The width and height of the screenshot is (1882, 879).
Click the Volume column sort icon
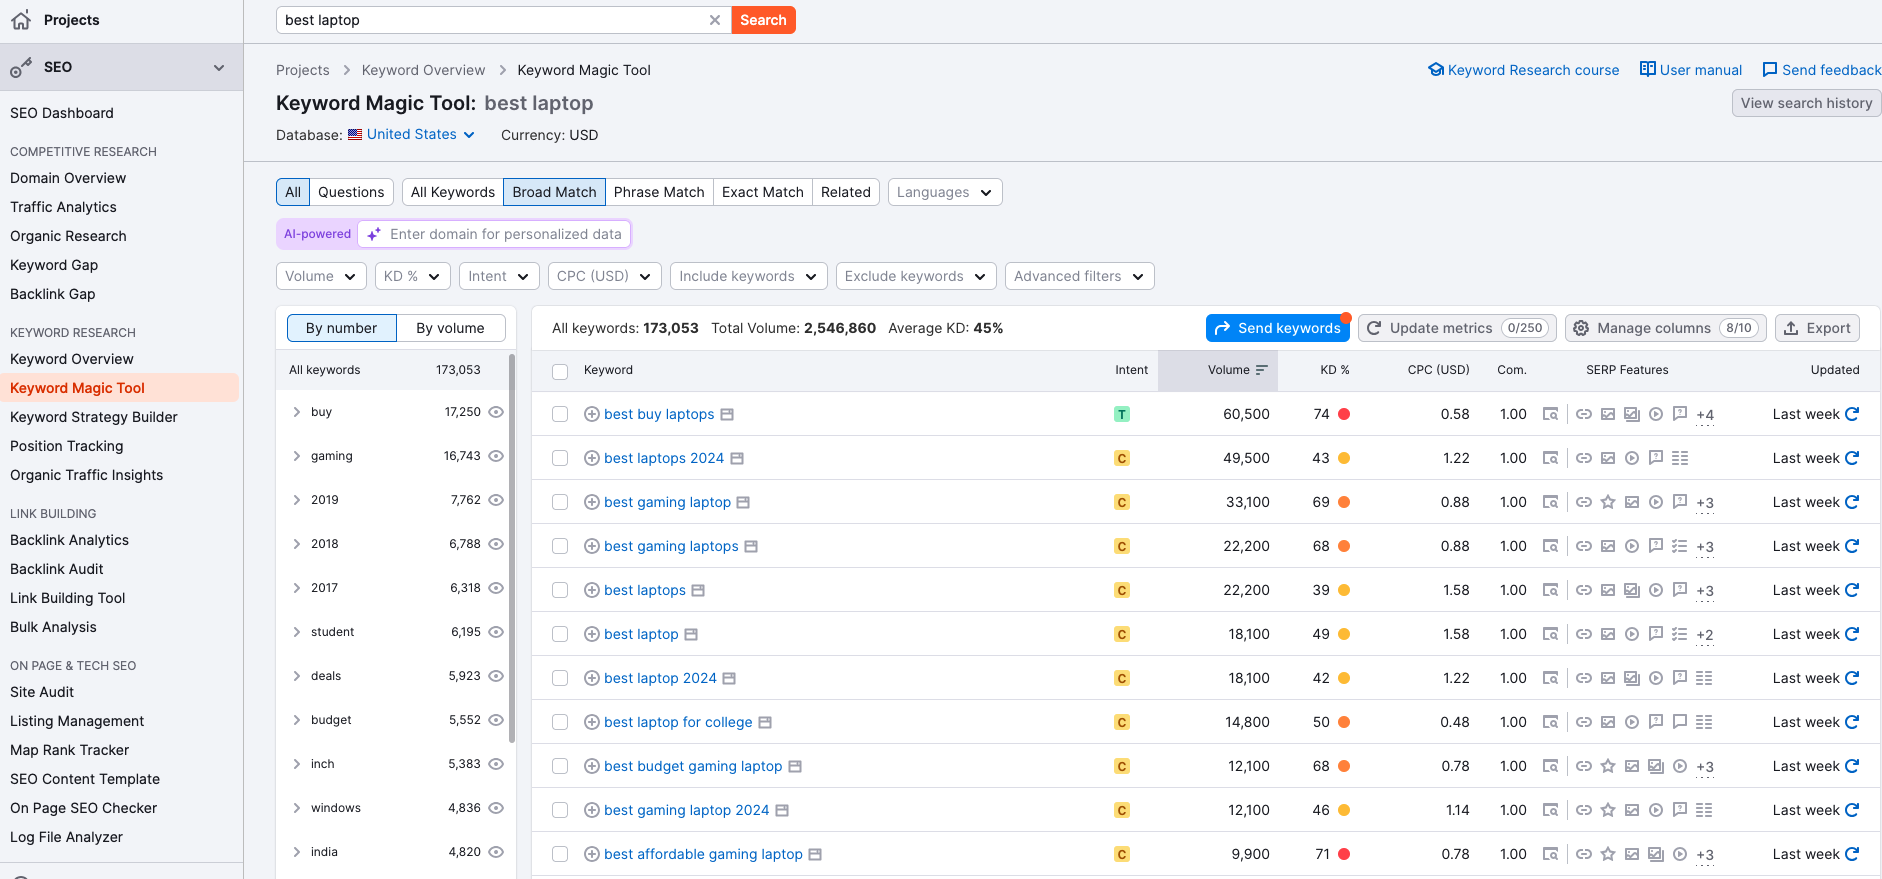pyautogui.click(x=1262, y=370)
